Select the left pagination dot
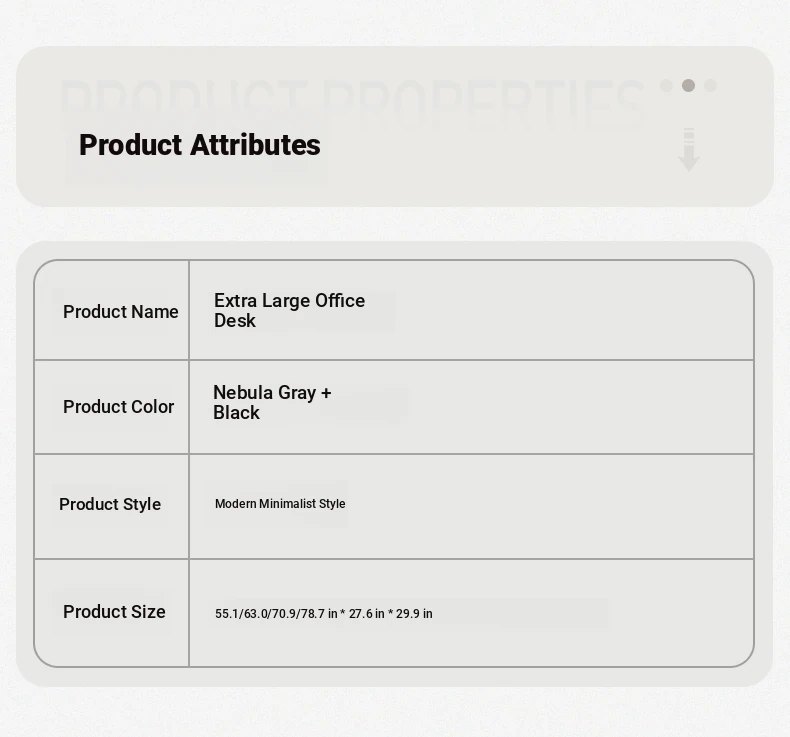The image size is (790, 737). [666, 86]
